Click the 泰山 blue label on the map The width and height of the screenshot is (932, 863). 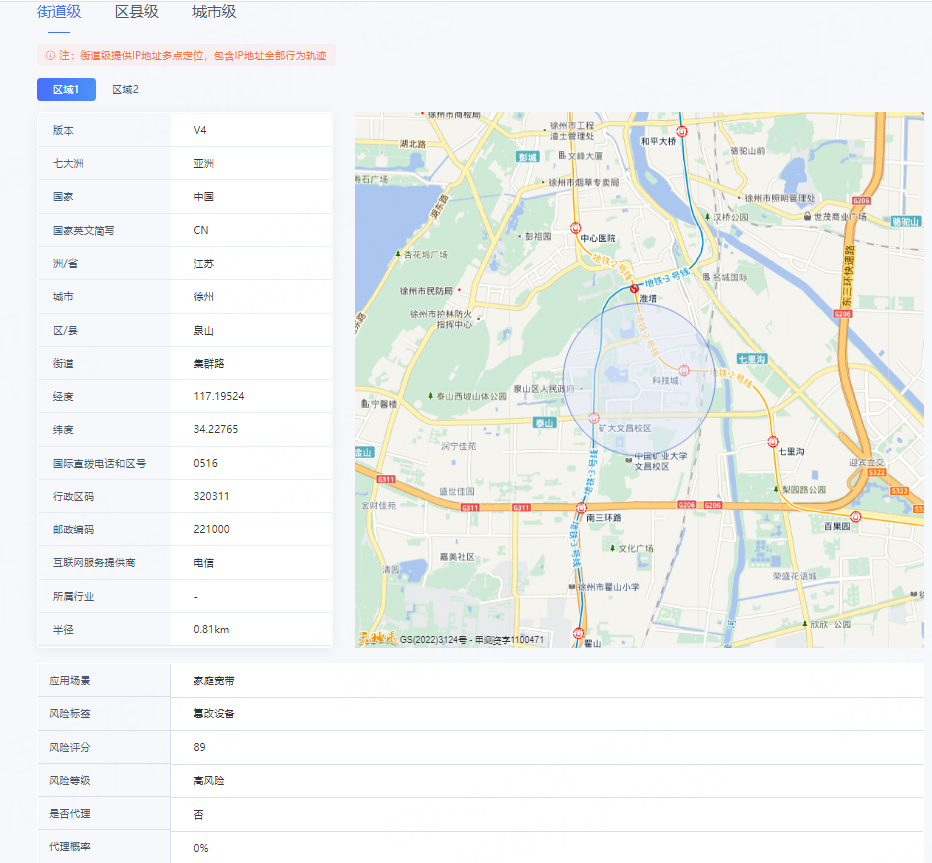tap(544, 423)
